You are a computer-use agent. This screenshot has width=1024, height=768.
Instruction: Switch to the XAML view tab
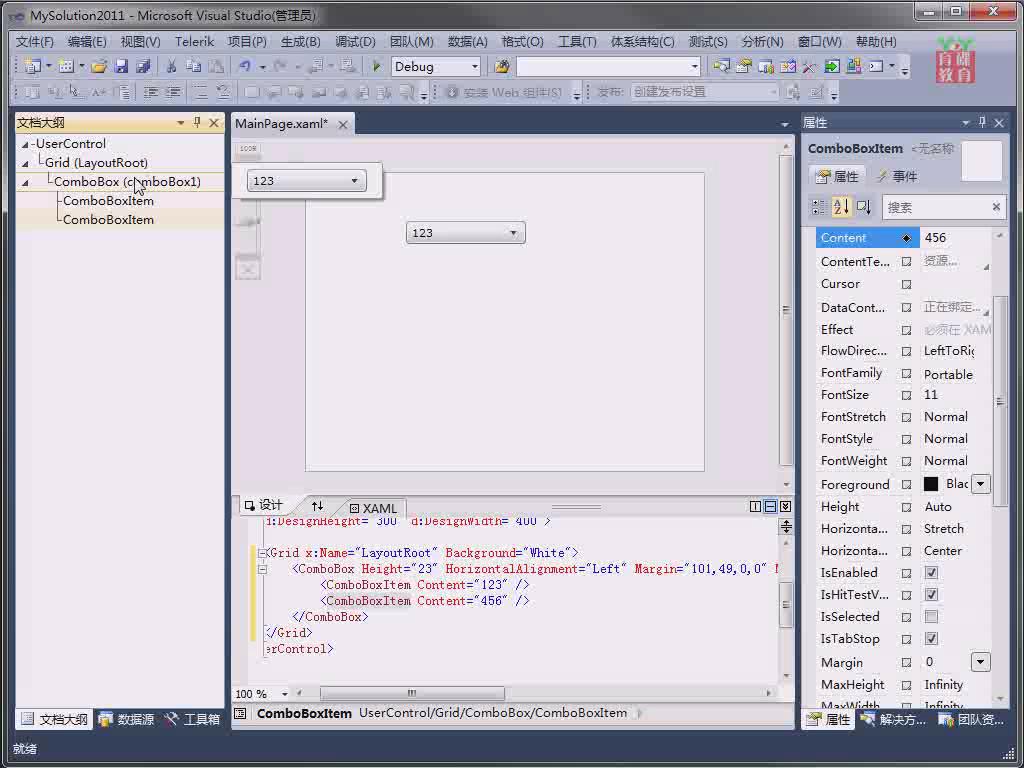point(373,507)
